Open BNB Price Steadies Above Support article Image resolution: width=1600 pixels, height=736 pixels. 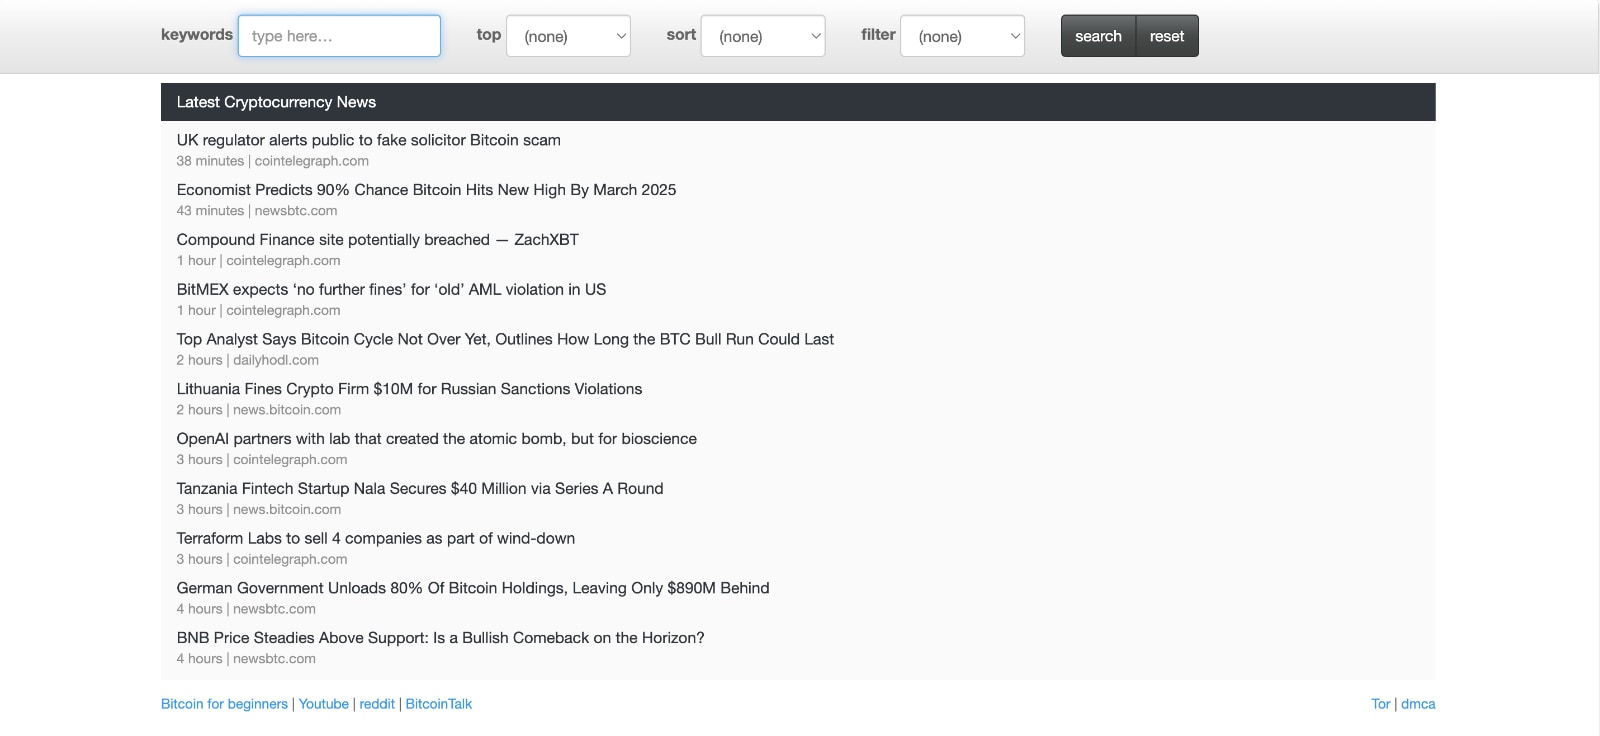coord(440,638)
